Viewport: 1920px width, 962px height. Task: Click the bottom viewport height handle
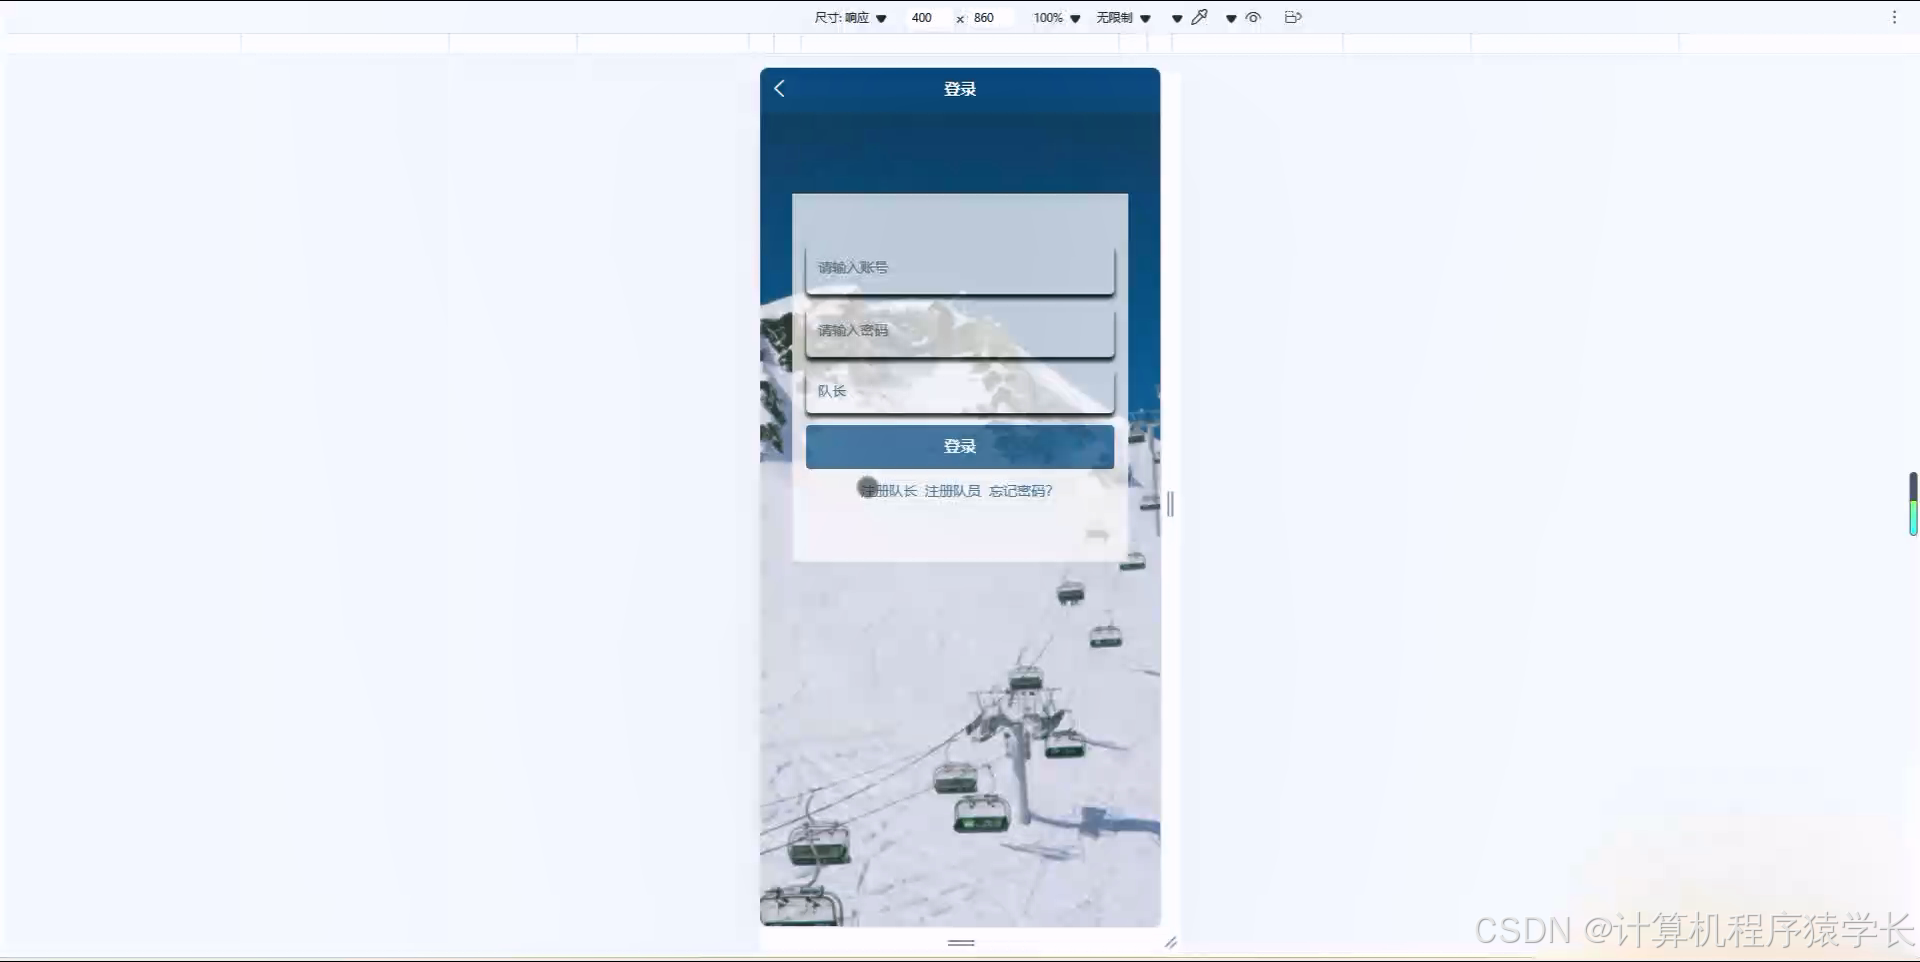(961, 942)
